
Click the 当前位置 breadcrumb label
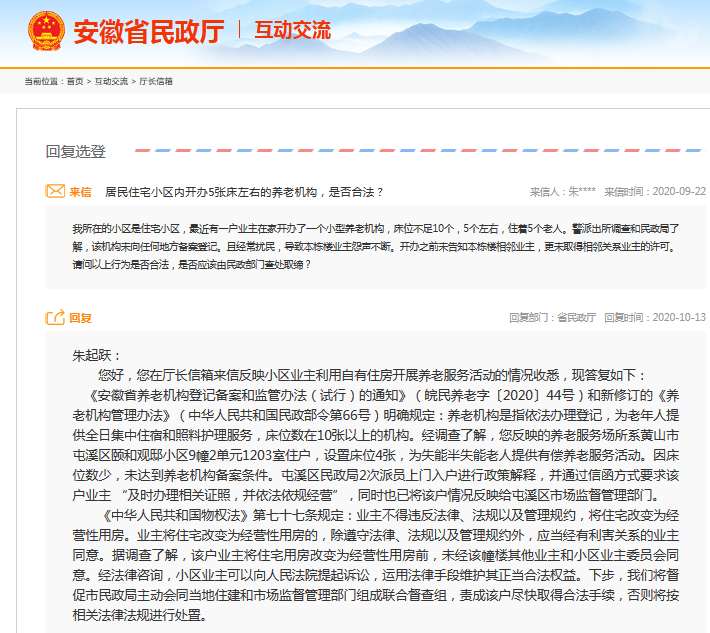point(43,82)
